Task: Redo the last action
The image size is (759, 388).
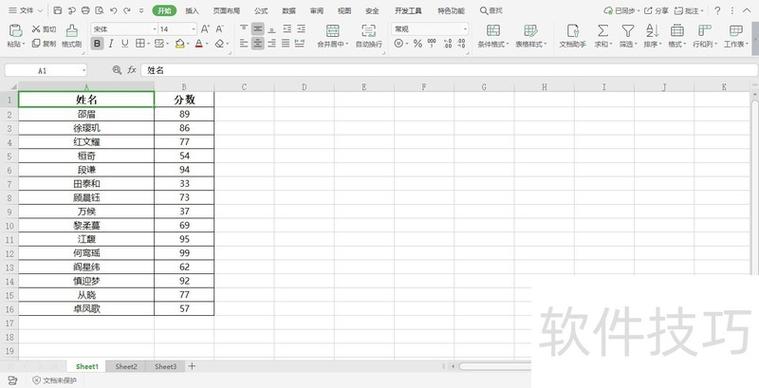Action: click(x=127, y=10)
